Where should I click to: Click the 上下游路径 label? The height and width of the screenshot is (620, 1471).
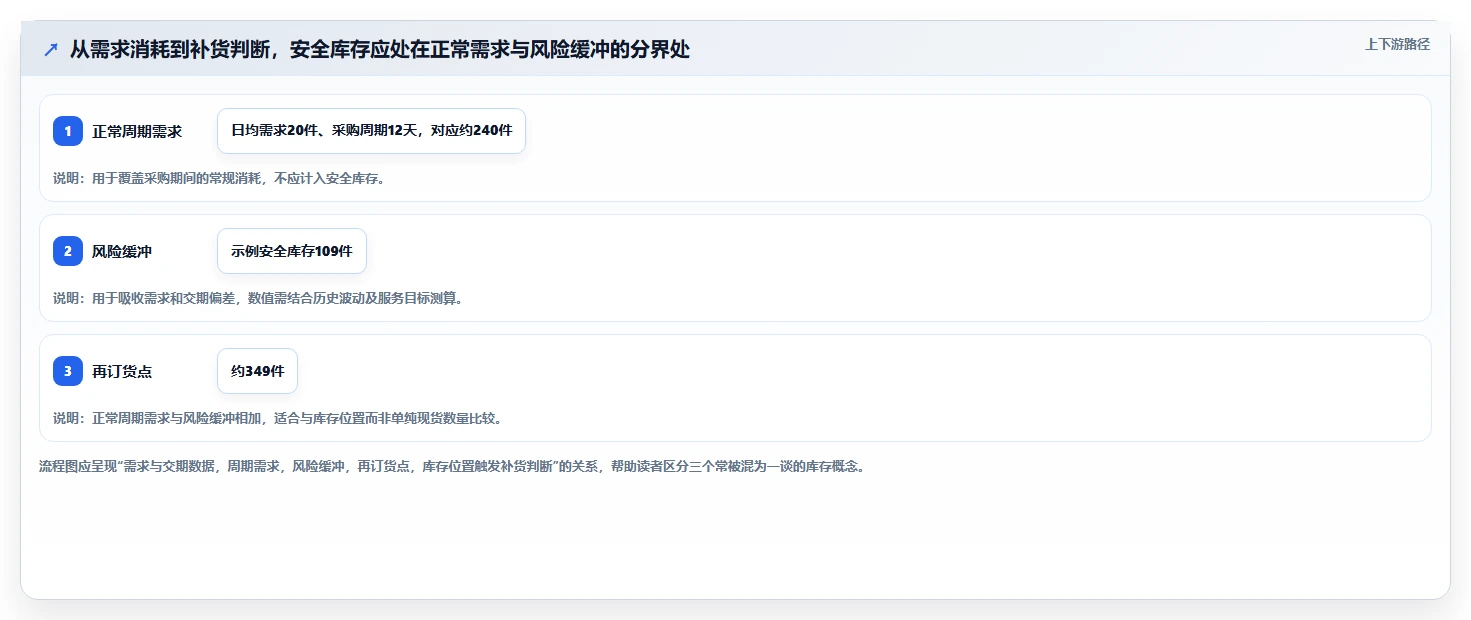click(1398, 44)
